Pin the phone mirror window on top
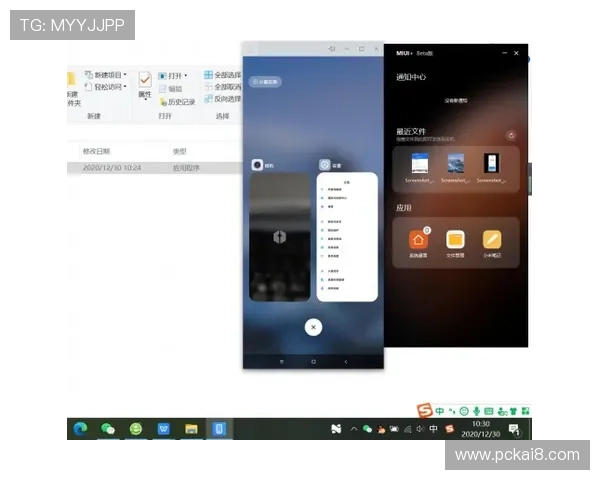Screen dimensions: 600x480 point(331,49)
